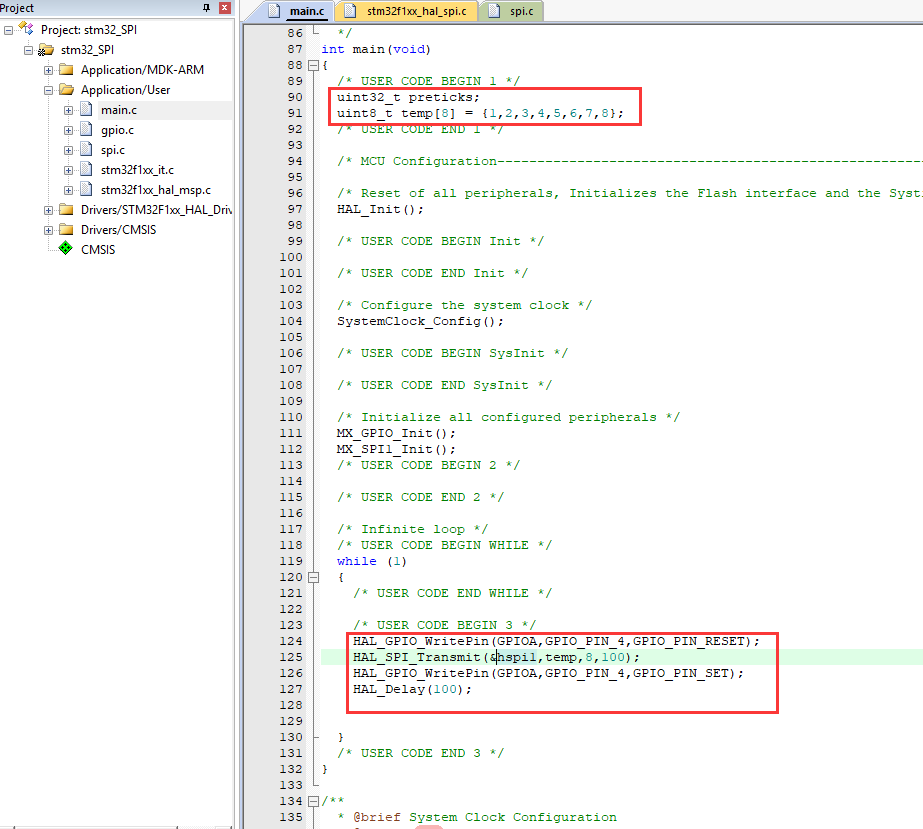
Task: Collapse the stm32_SPI project node
Action: pyautogui.click(x=28, y=49)
